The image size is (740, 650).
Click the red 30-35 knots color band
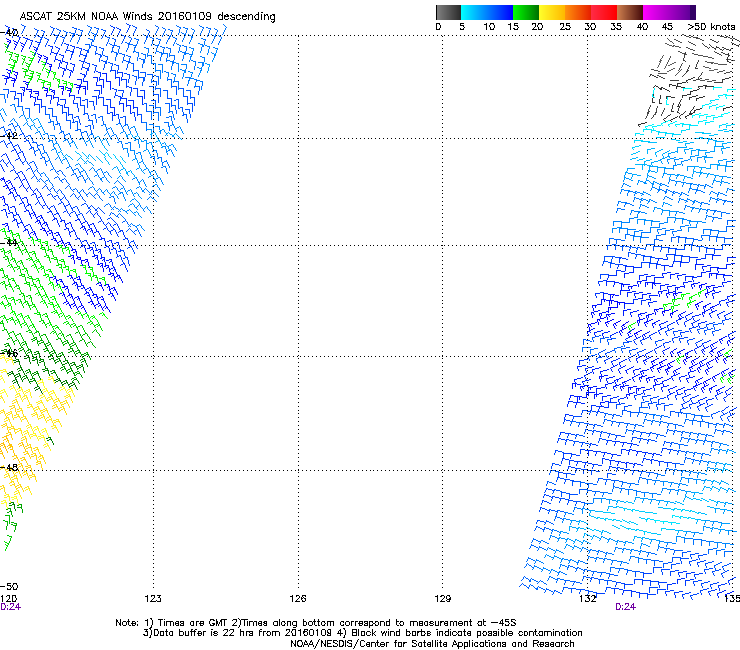tap(604, 12)
